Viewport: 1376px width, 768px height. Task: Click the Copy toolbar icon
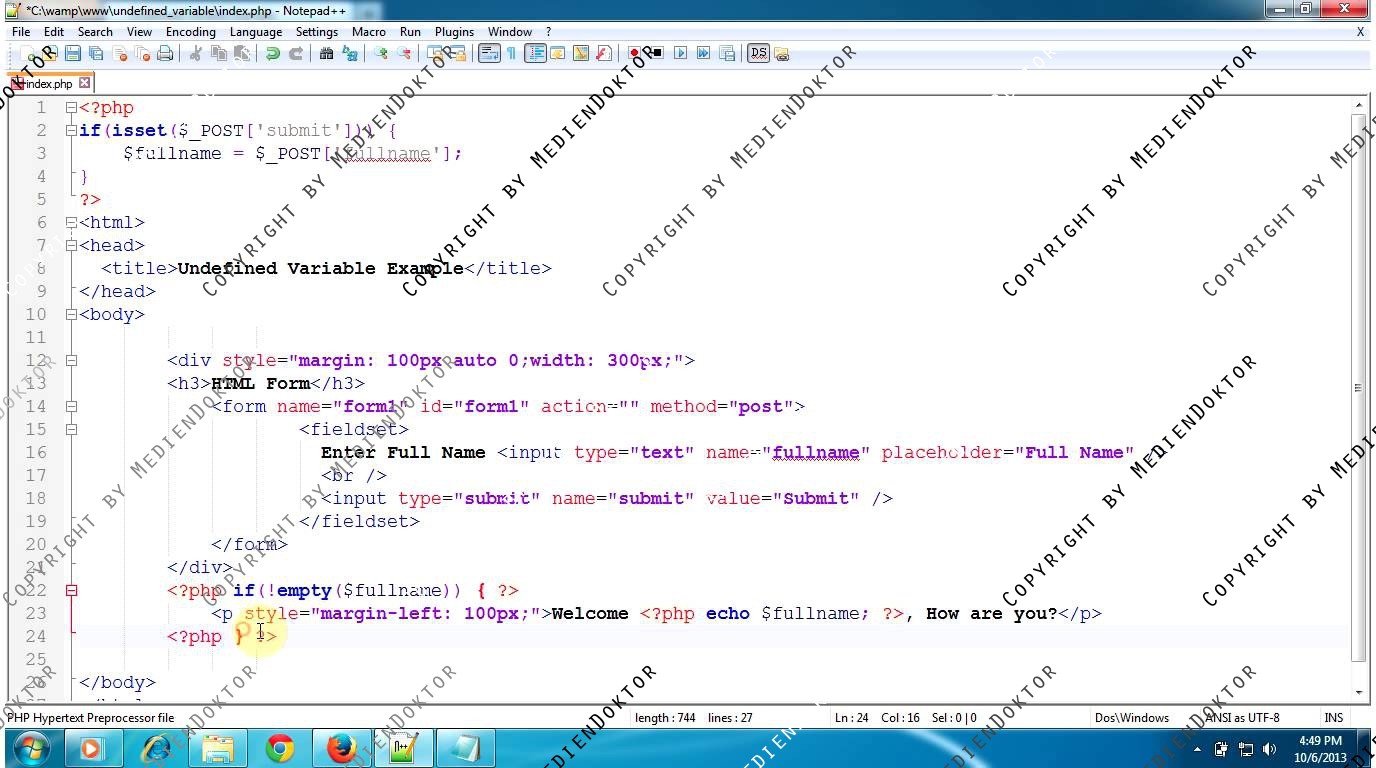click(x=219, y=54)
